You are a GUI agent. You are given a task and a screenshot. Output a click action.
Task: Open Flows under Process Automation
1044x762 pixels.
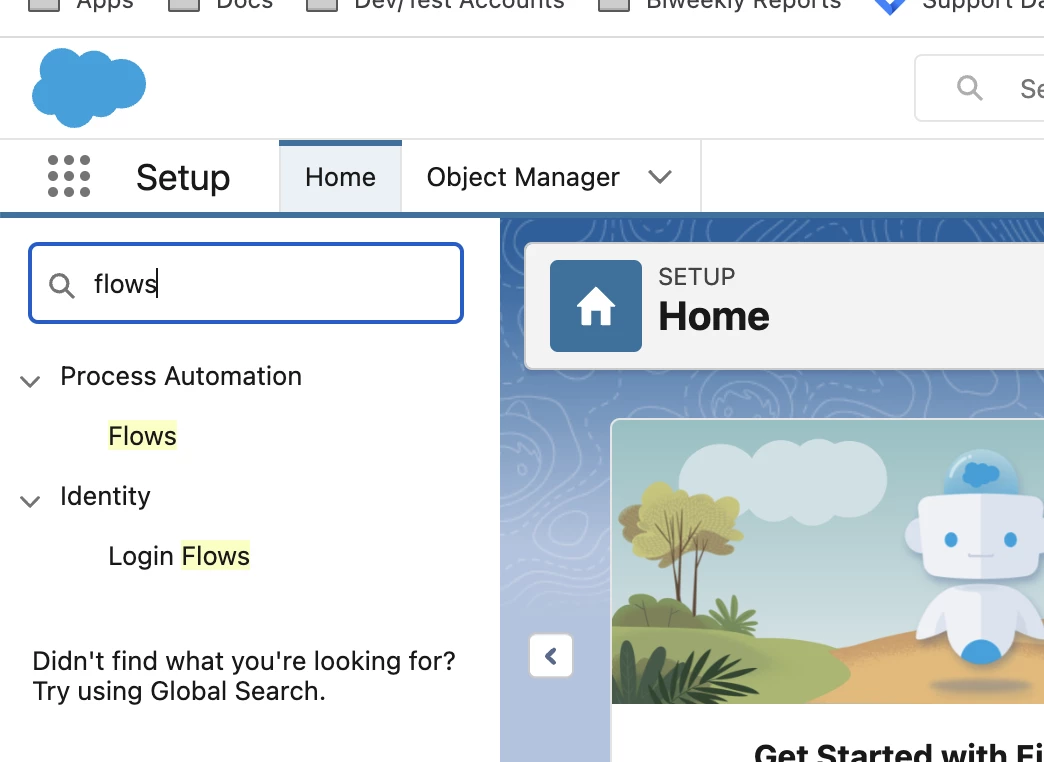point(142,436)
